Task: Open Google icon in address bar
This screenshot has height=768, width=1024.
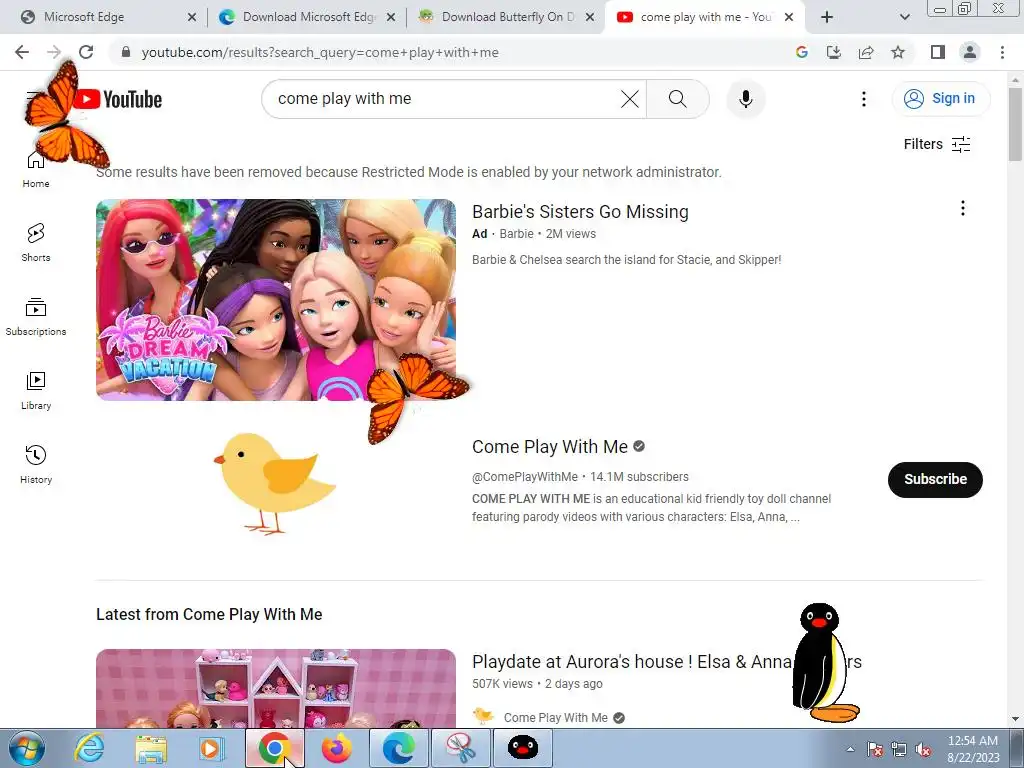Action: coord(802,52)
